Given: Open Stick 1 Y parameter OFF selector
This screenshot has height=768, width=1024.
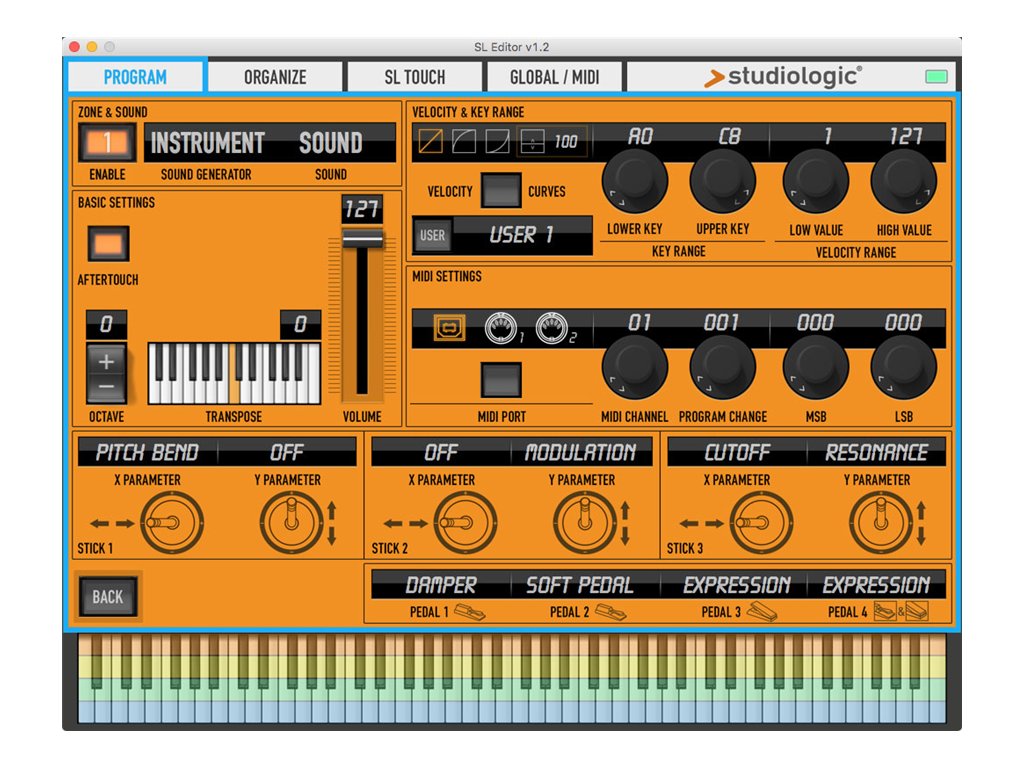Looking at the screenshot, I should coord(287,452).
